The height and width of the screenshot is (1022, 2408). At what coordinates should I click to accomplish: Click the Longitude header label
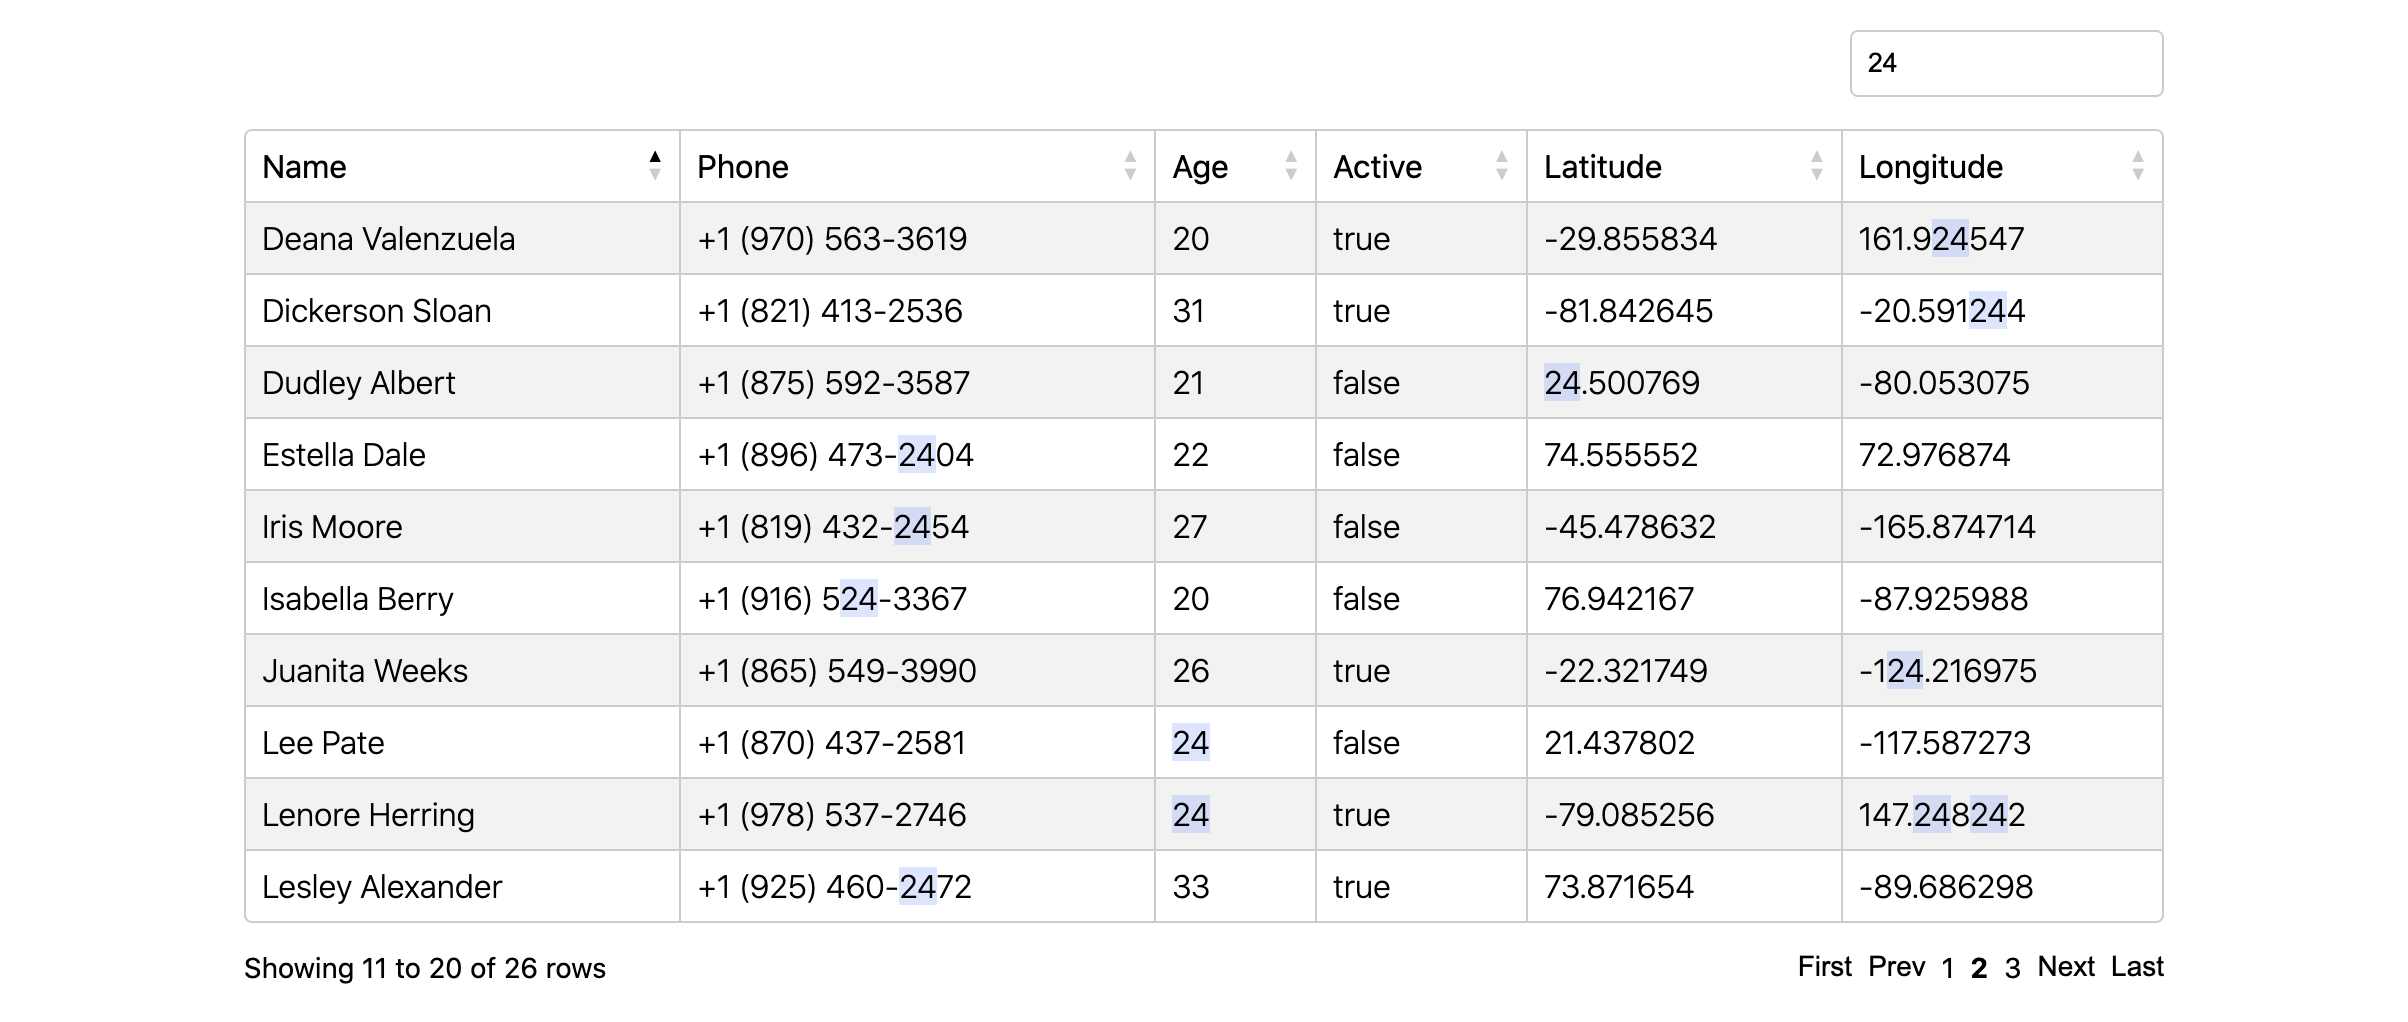click(1930, 167)
